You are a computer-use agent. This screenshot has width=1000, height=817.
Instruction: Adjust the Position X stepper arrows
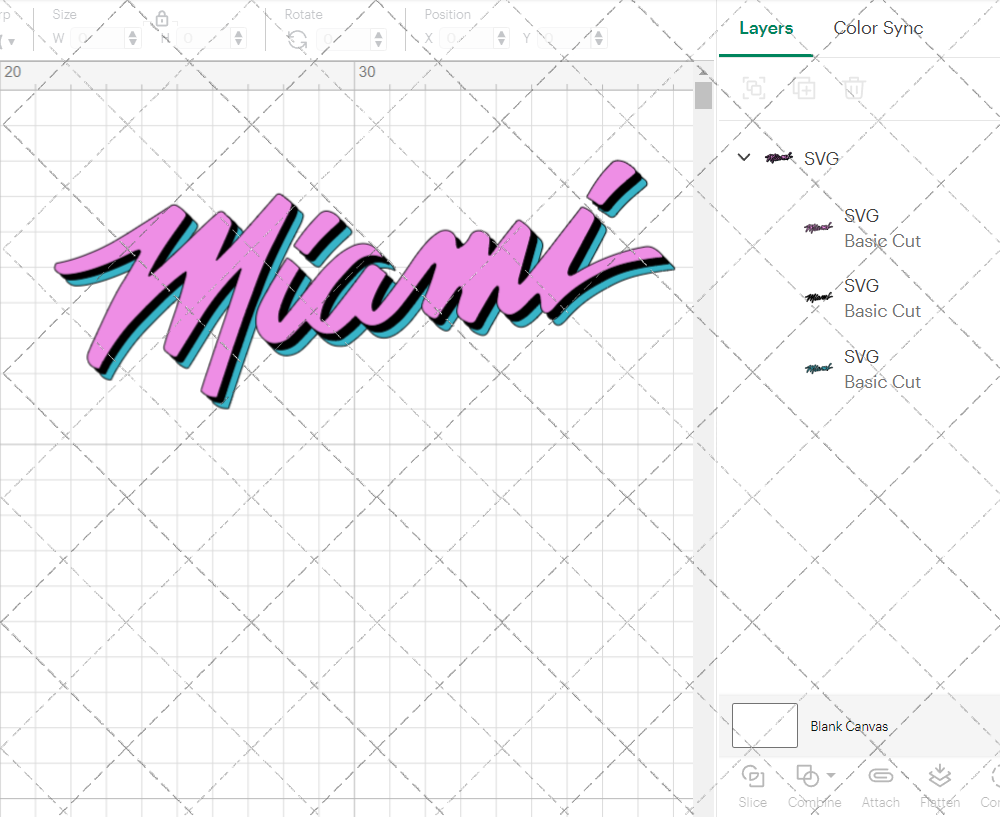point(502,38)
